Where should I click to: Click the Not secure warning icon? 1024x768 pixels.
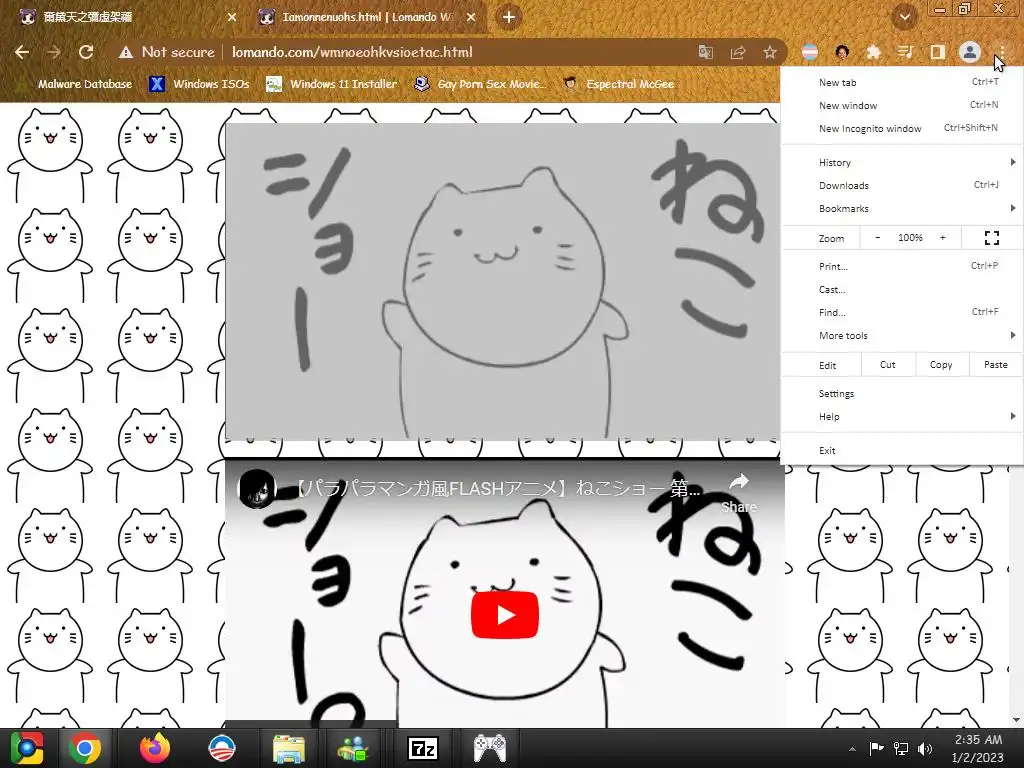(125, 52)
